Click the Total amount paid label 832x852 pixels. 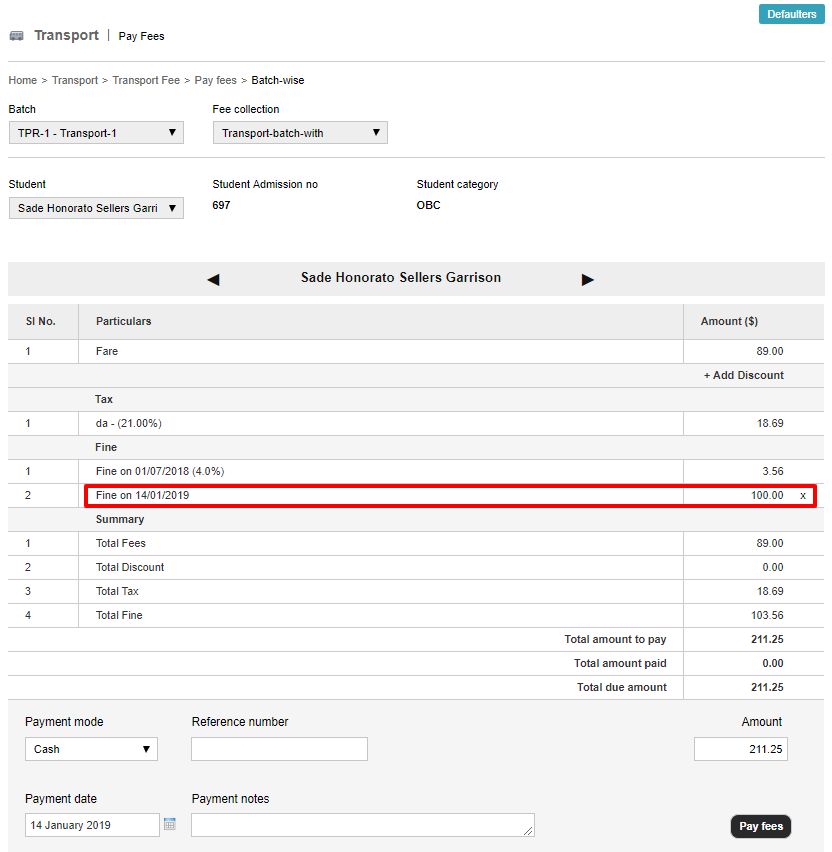pyautogui.click(x=620, y=663)
